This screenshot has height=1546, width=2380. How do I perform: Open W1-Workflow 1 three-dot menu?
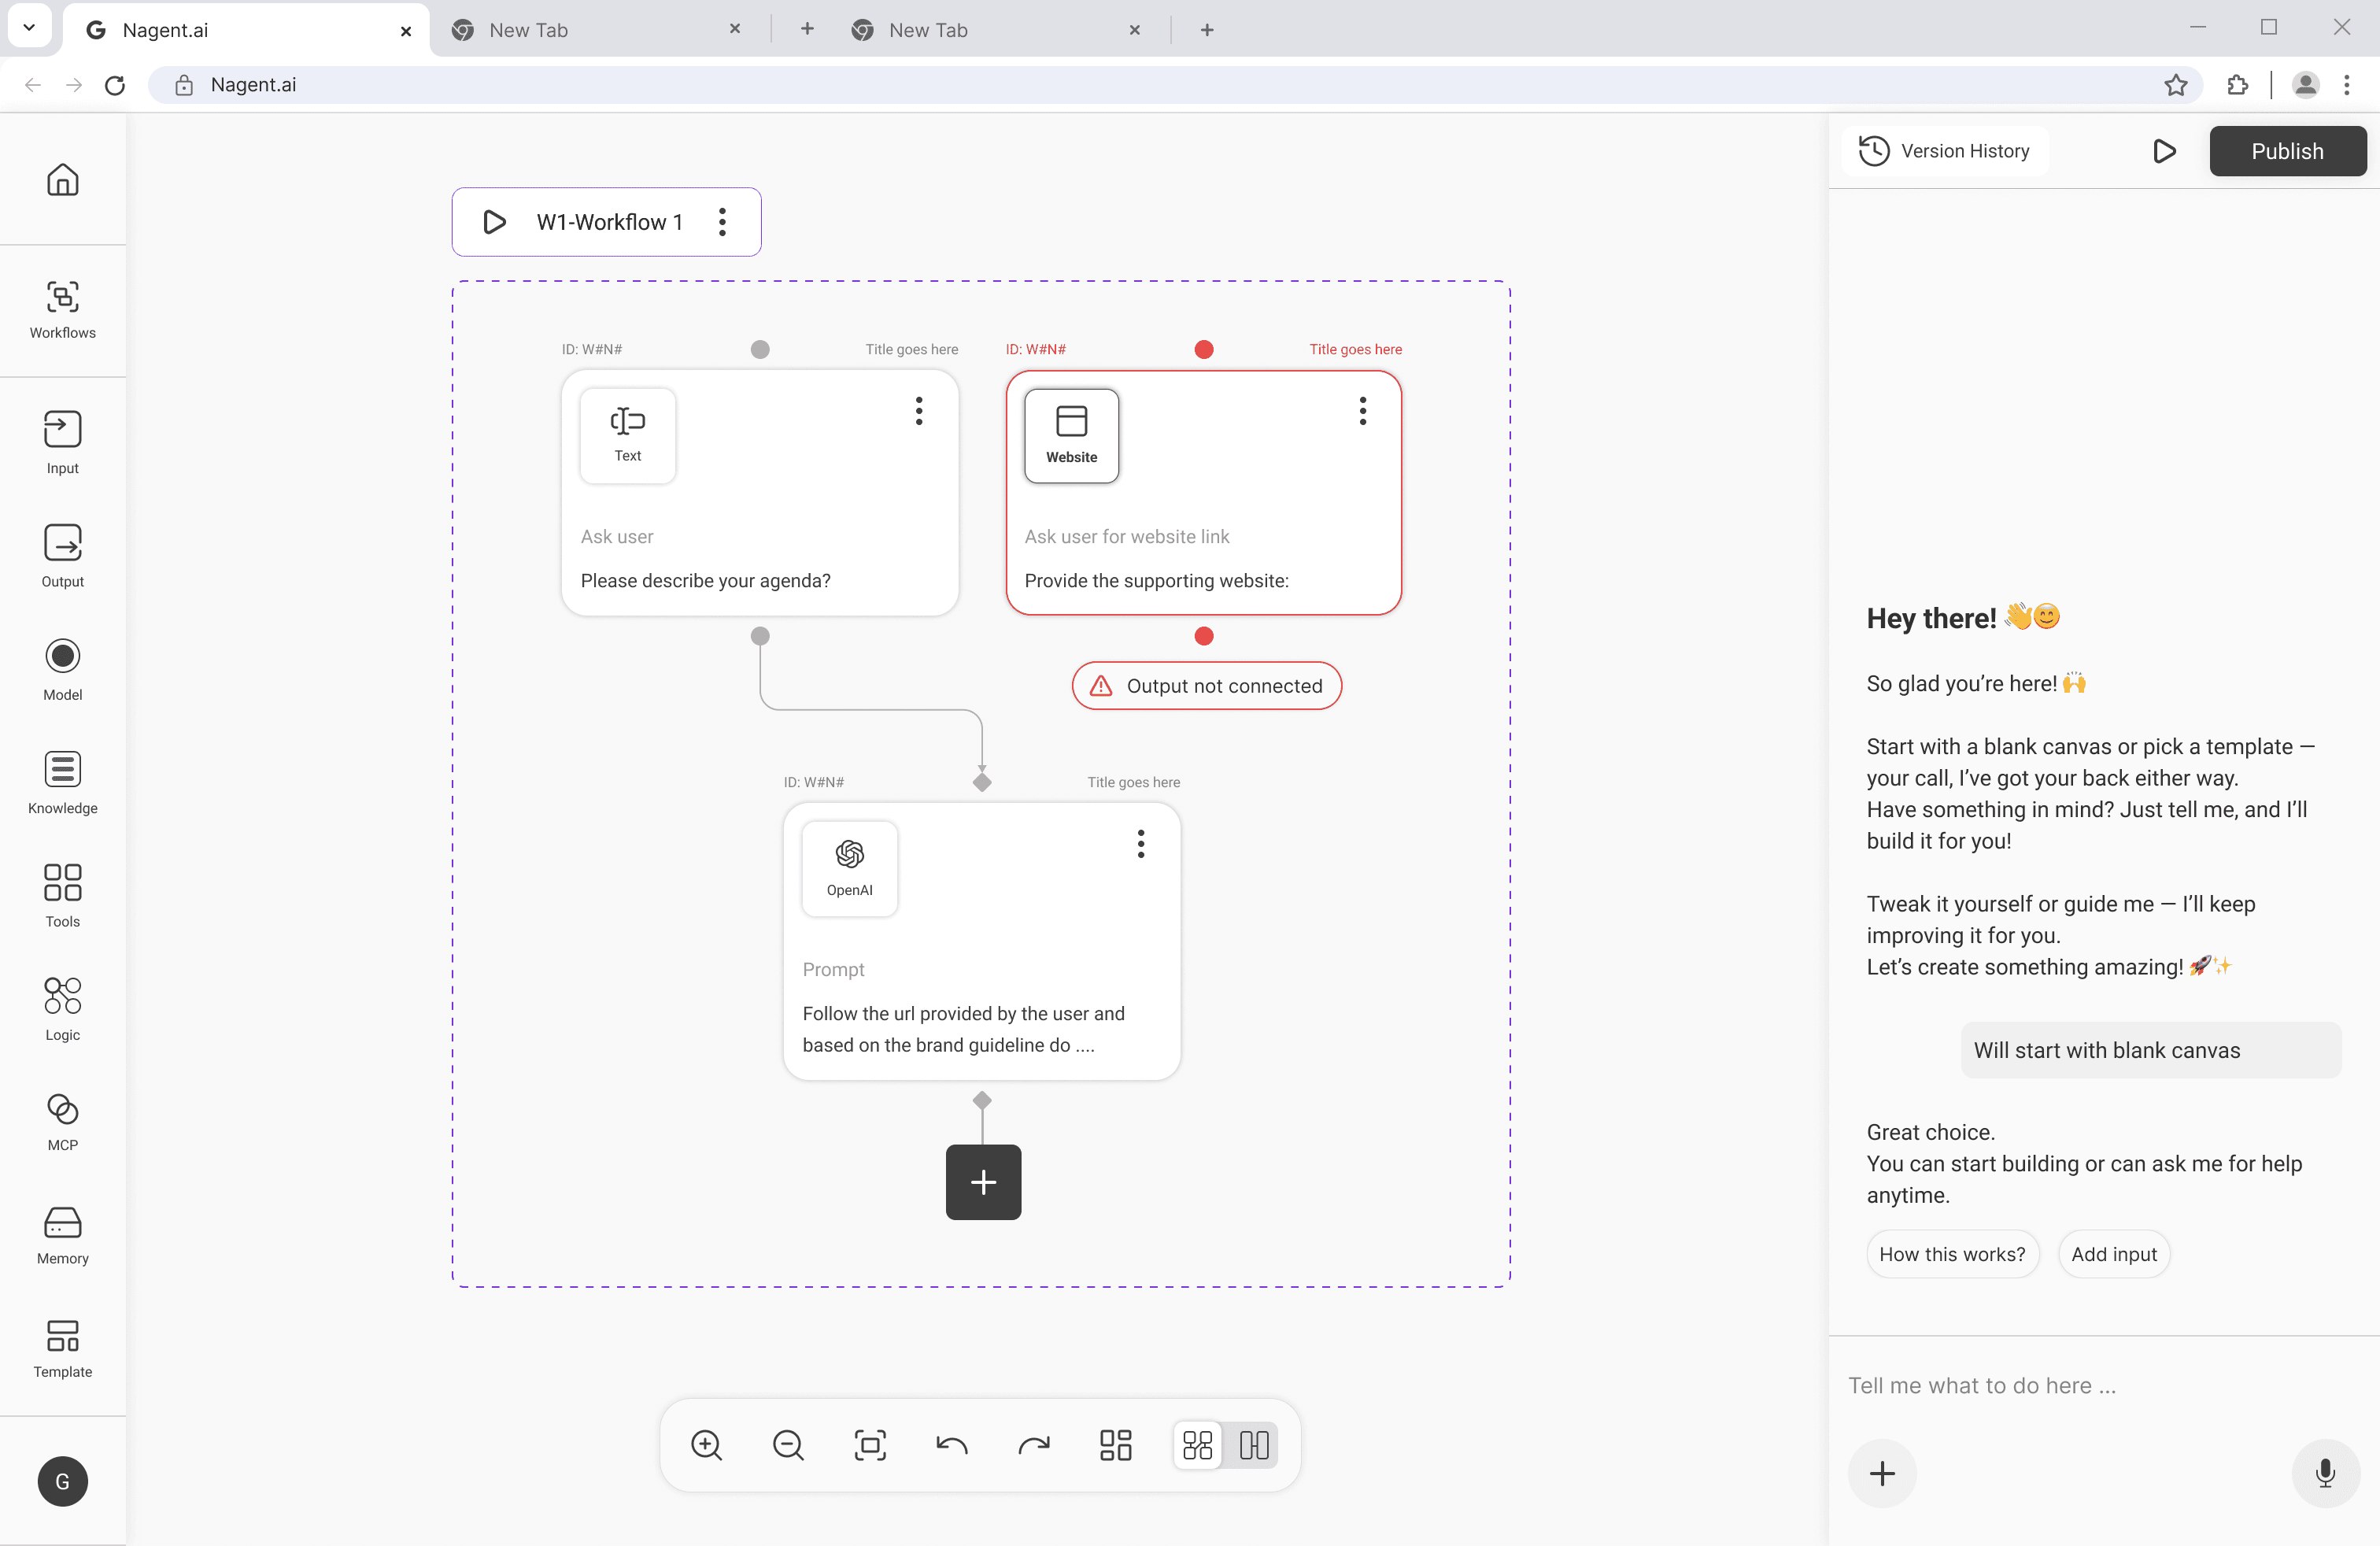click(722, 222)
